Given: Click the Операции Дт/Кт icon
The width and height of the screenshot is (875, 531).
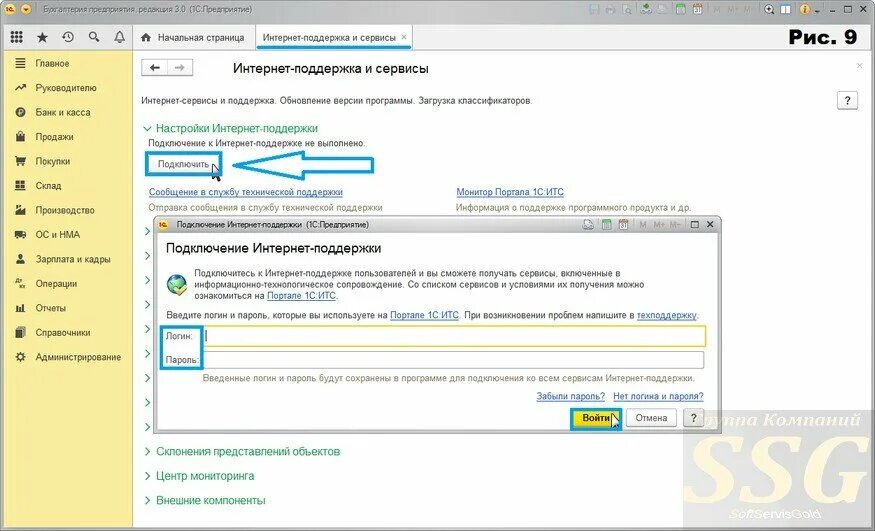Looking at the screenshot, I should click(20, 283).
